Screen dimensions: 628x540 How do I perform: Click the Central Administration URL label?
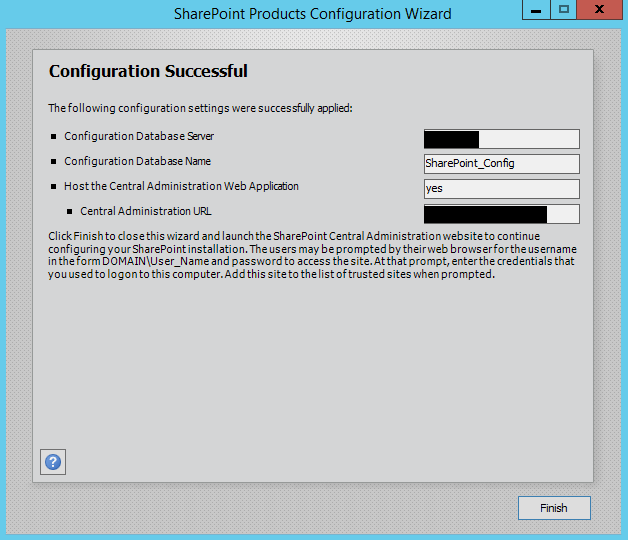pos(146,211)
